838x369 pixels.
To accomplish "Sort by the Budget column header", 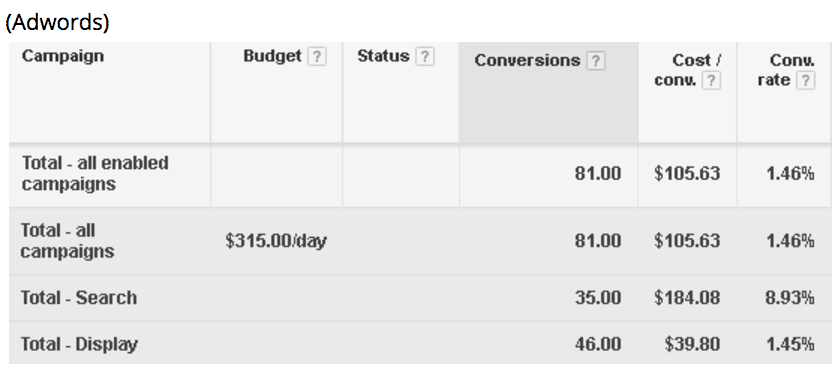I will 273,56.
